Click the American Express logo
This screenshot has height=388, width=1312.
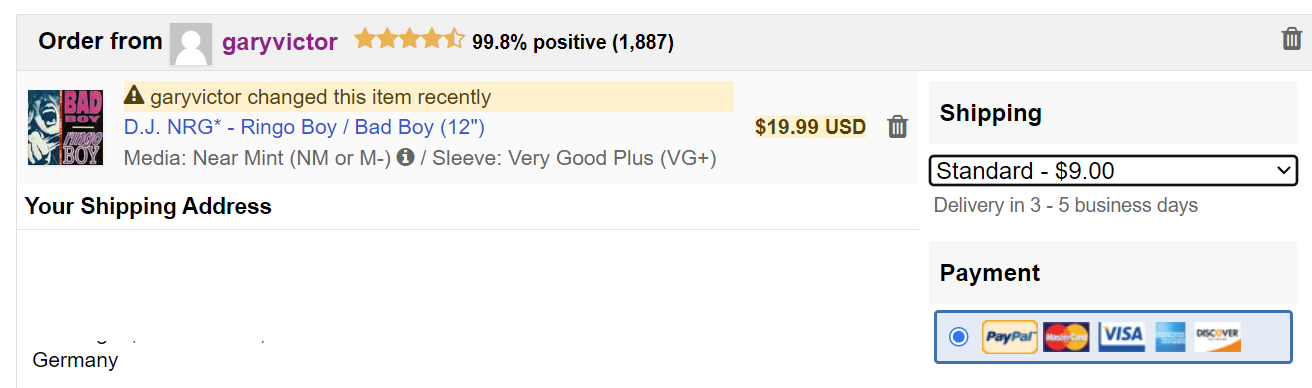pyautogui.click(x=1169, y=337)
